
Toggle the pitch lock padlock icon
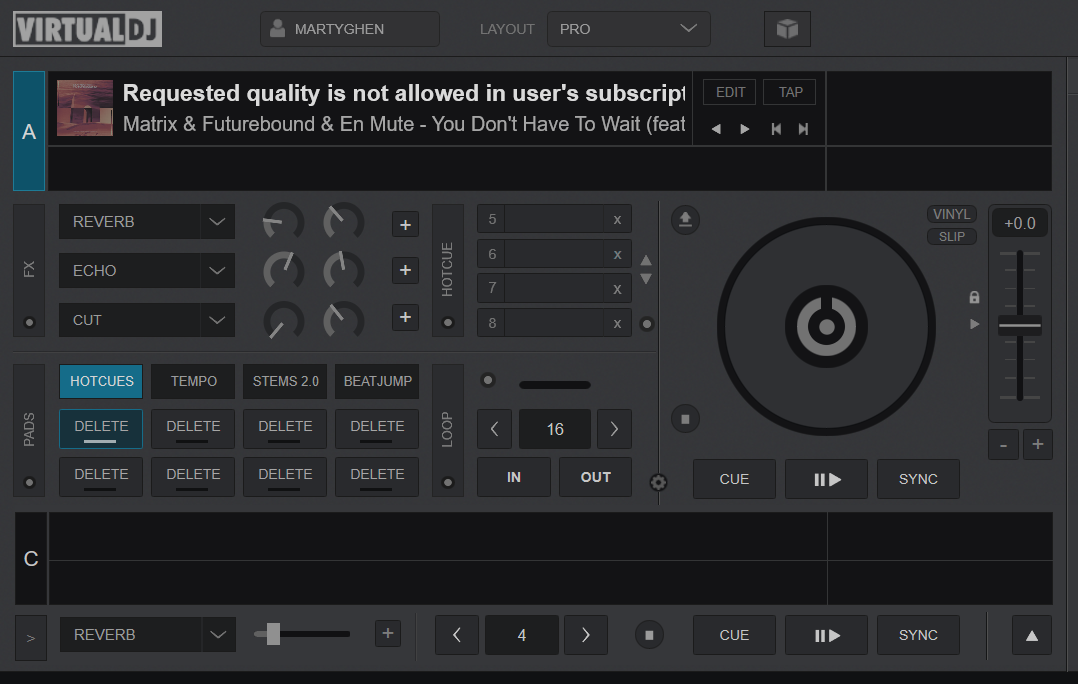click(x=974, y=297)
